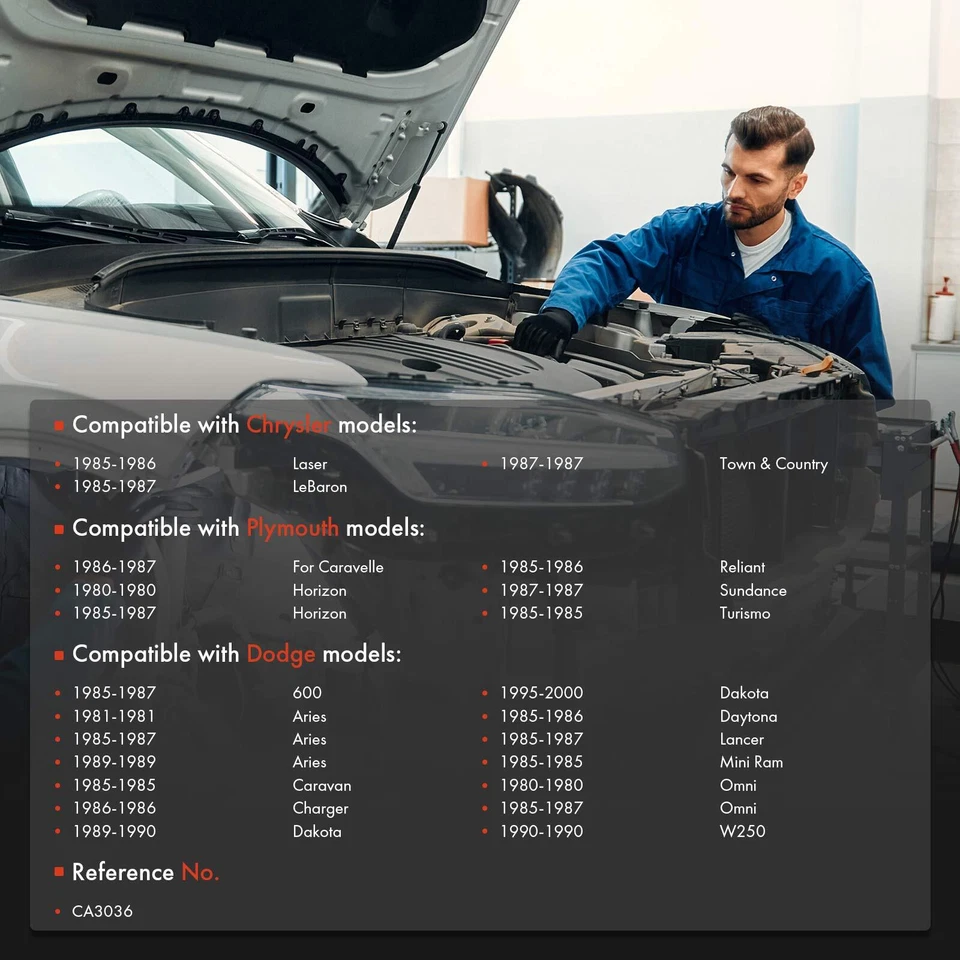Click the "Compatible with Plymouth models:" heading
The height and width of the screenshot is (960, 960).
[x=248, y=528]
